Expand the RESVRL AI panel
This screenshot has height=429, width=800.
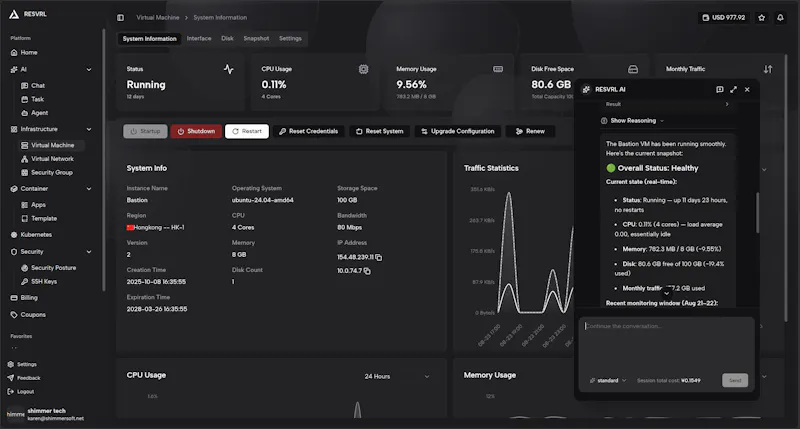click(733, 89)
